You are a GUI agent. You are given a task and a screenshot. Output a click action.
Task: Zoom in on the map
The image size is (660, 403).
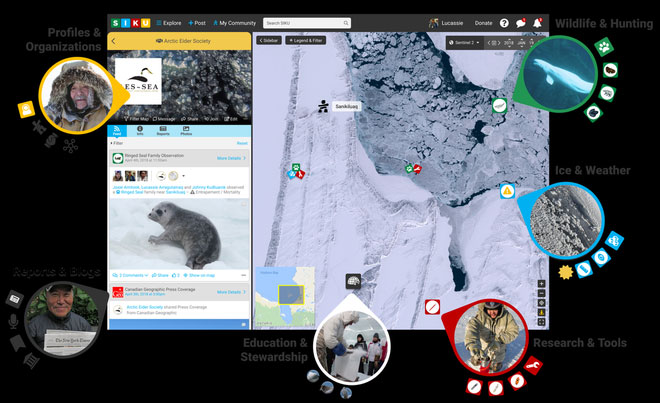click(x=541, y=284)
